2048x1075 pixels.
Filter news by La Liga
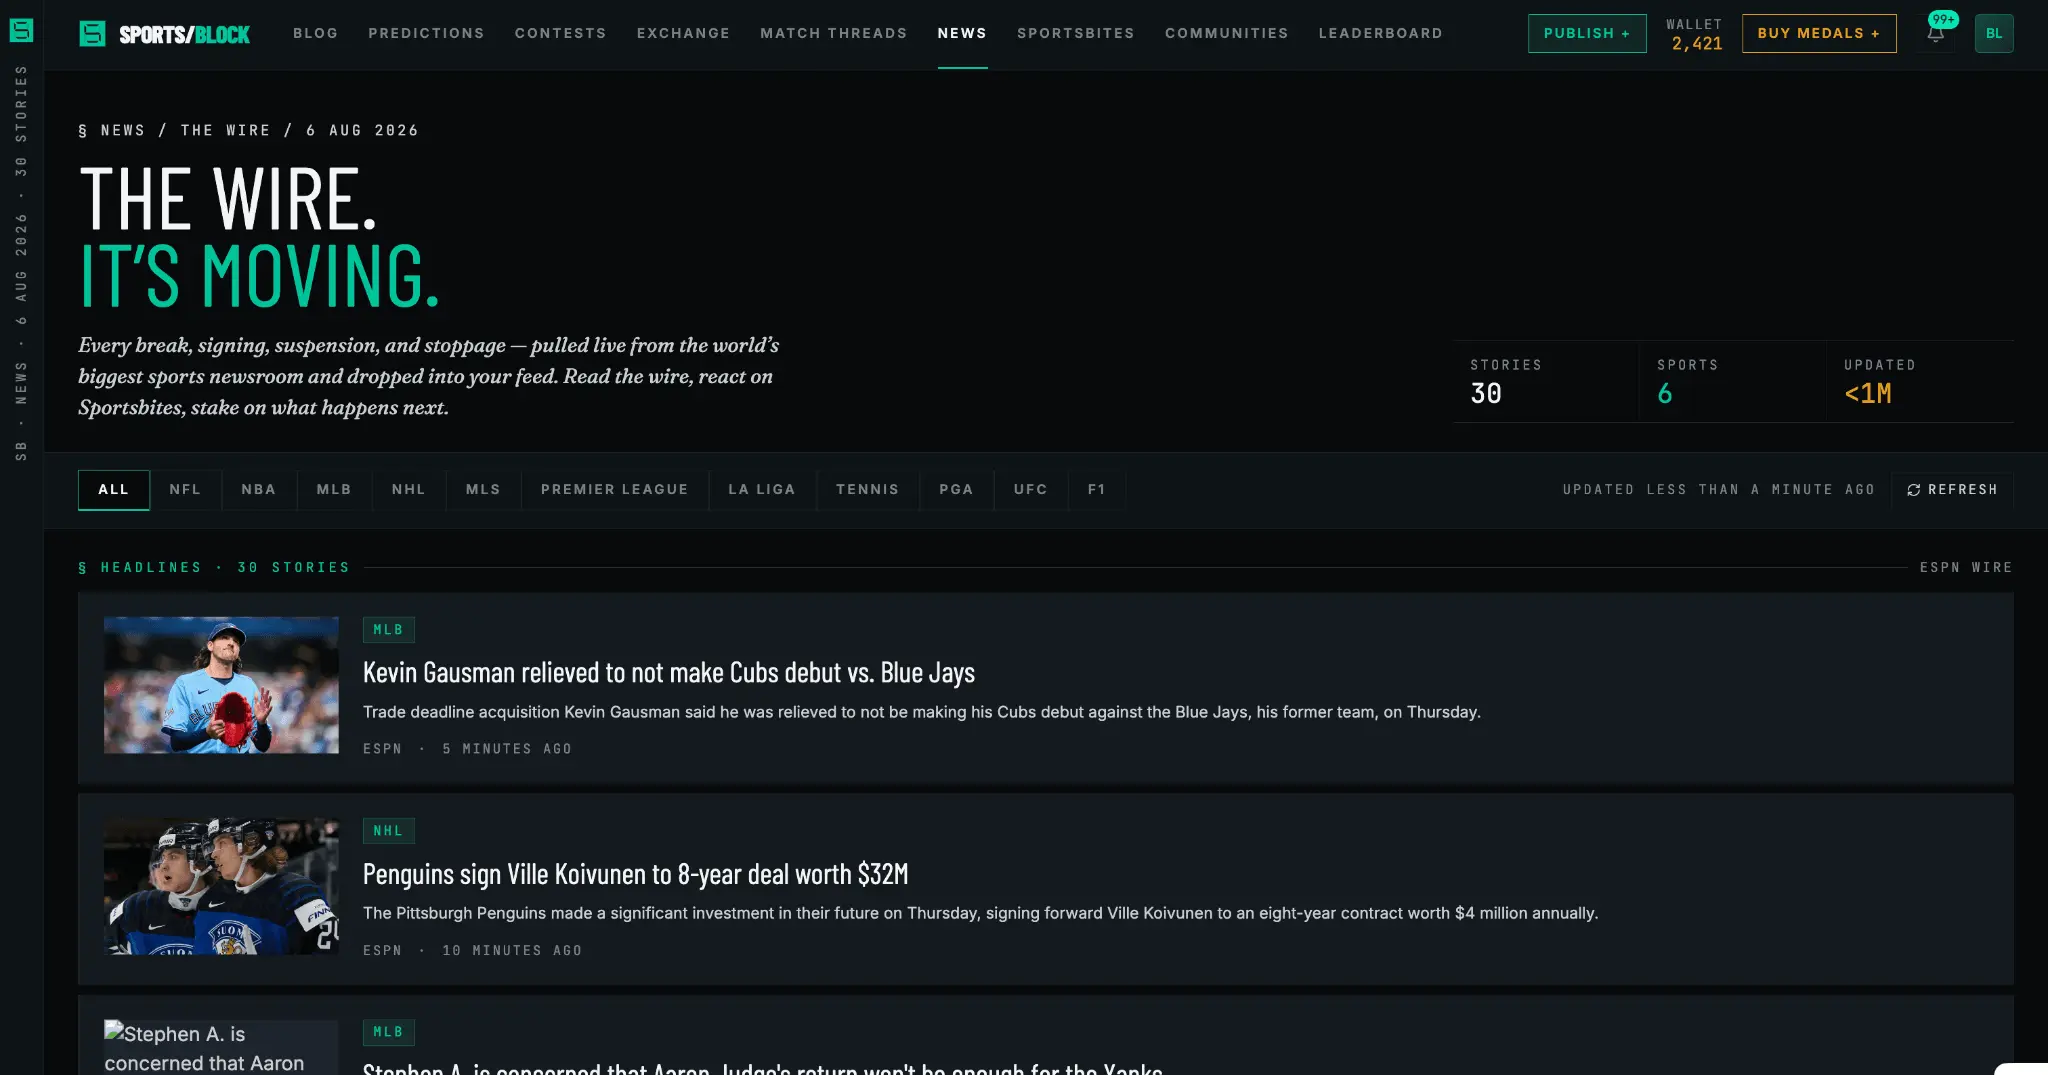762,490
